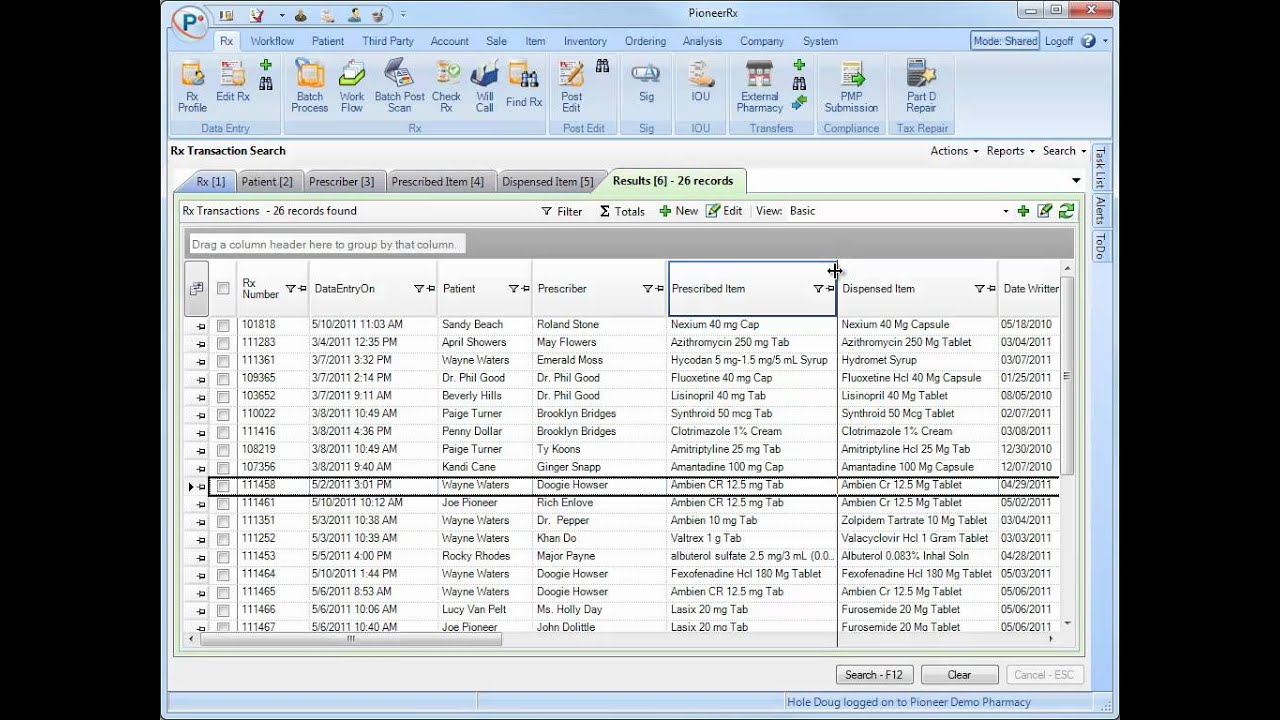Check the box for Rx 103652

(x=223, y=396)
